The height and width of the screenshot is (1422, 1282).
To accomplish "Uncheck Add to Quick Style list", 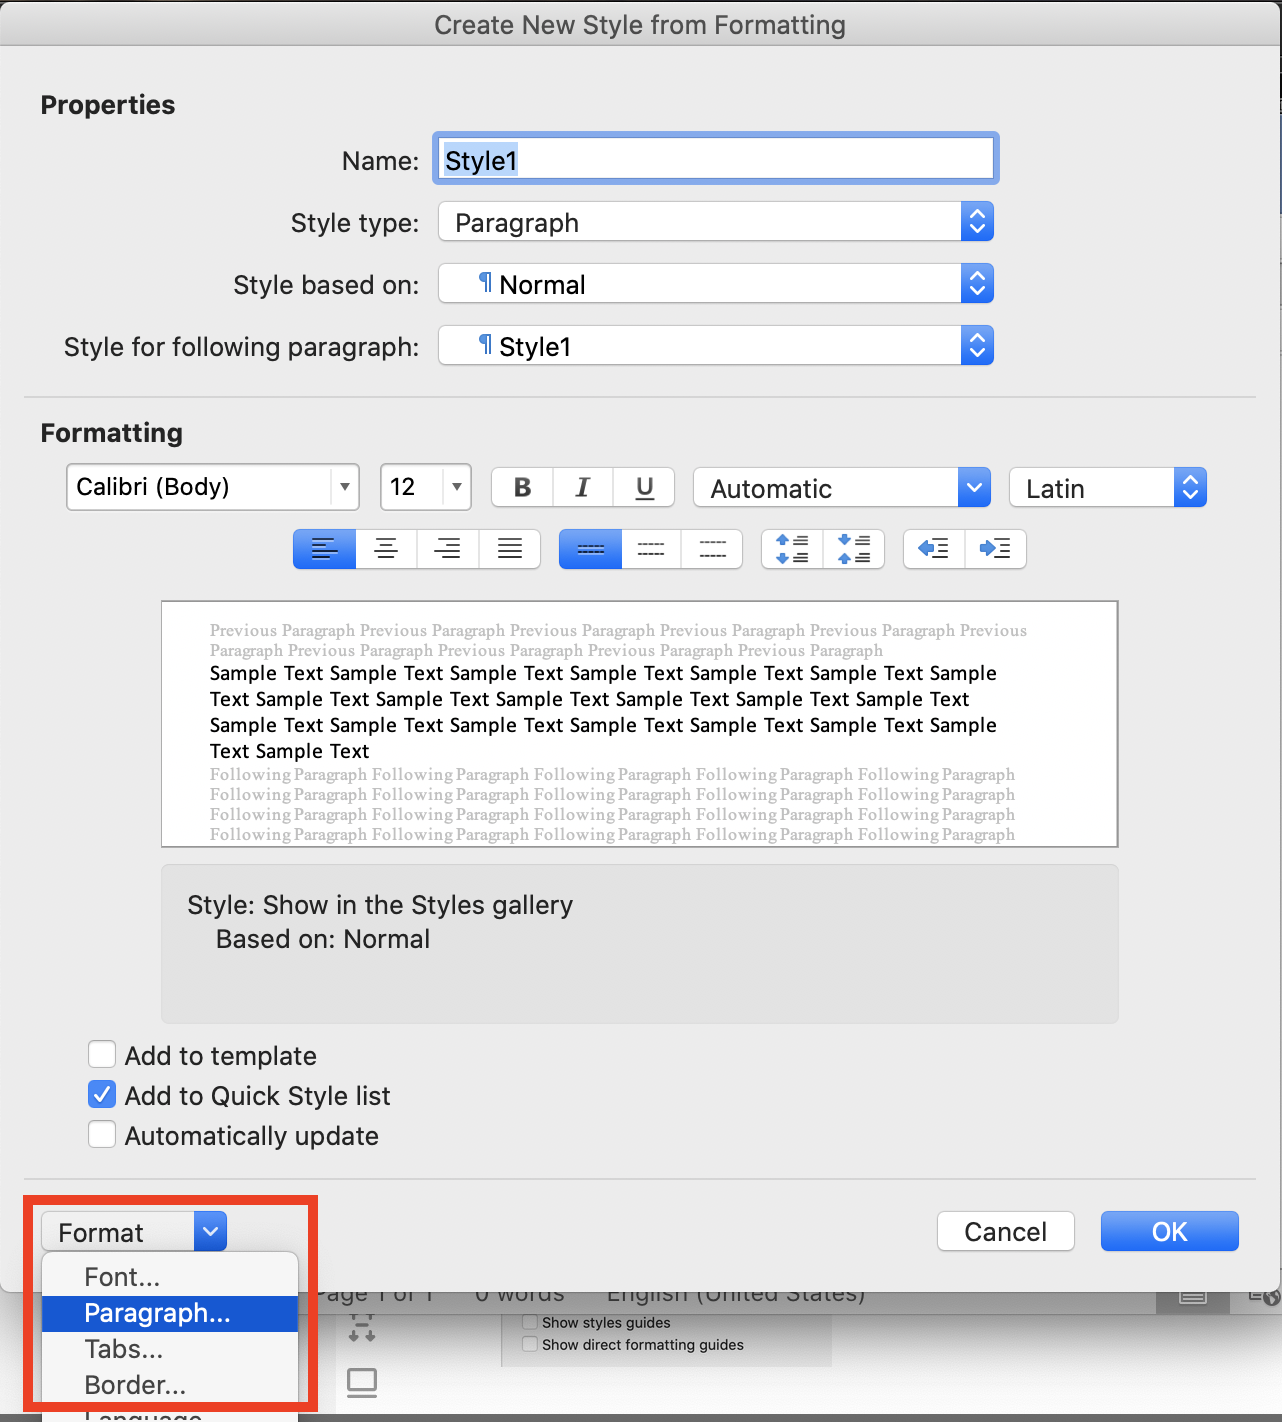I will (102, 1095).
